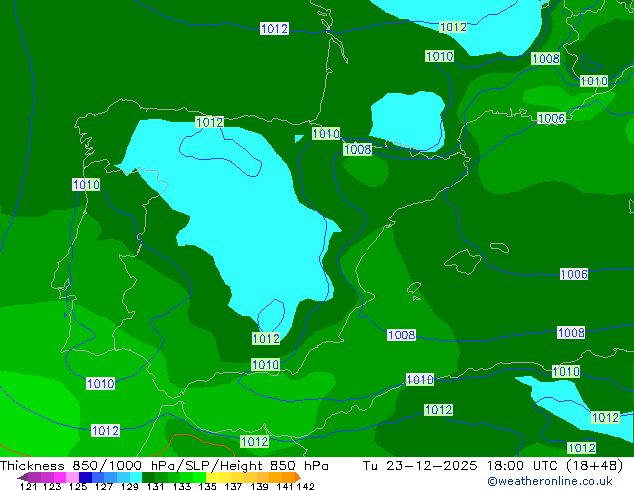Click the 1012 label on Morocco's northern coast
Image resolution: width=634 pixels, height=490 pixels.
254,441
